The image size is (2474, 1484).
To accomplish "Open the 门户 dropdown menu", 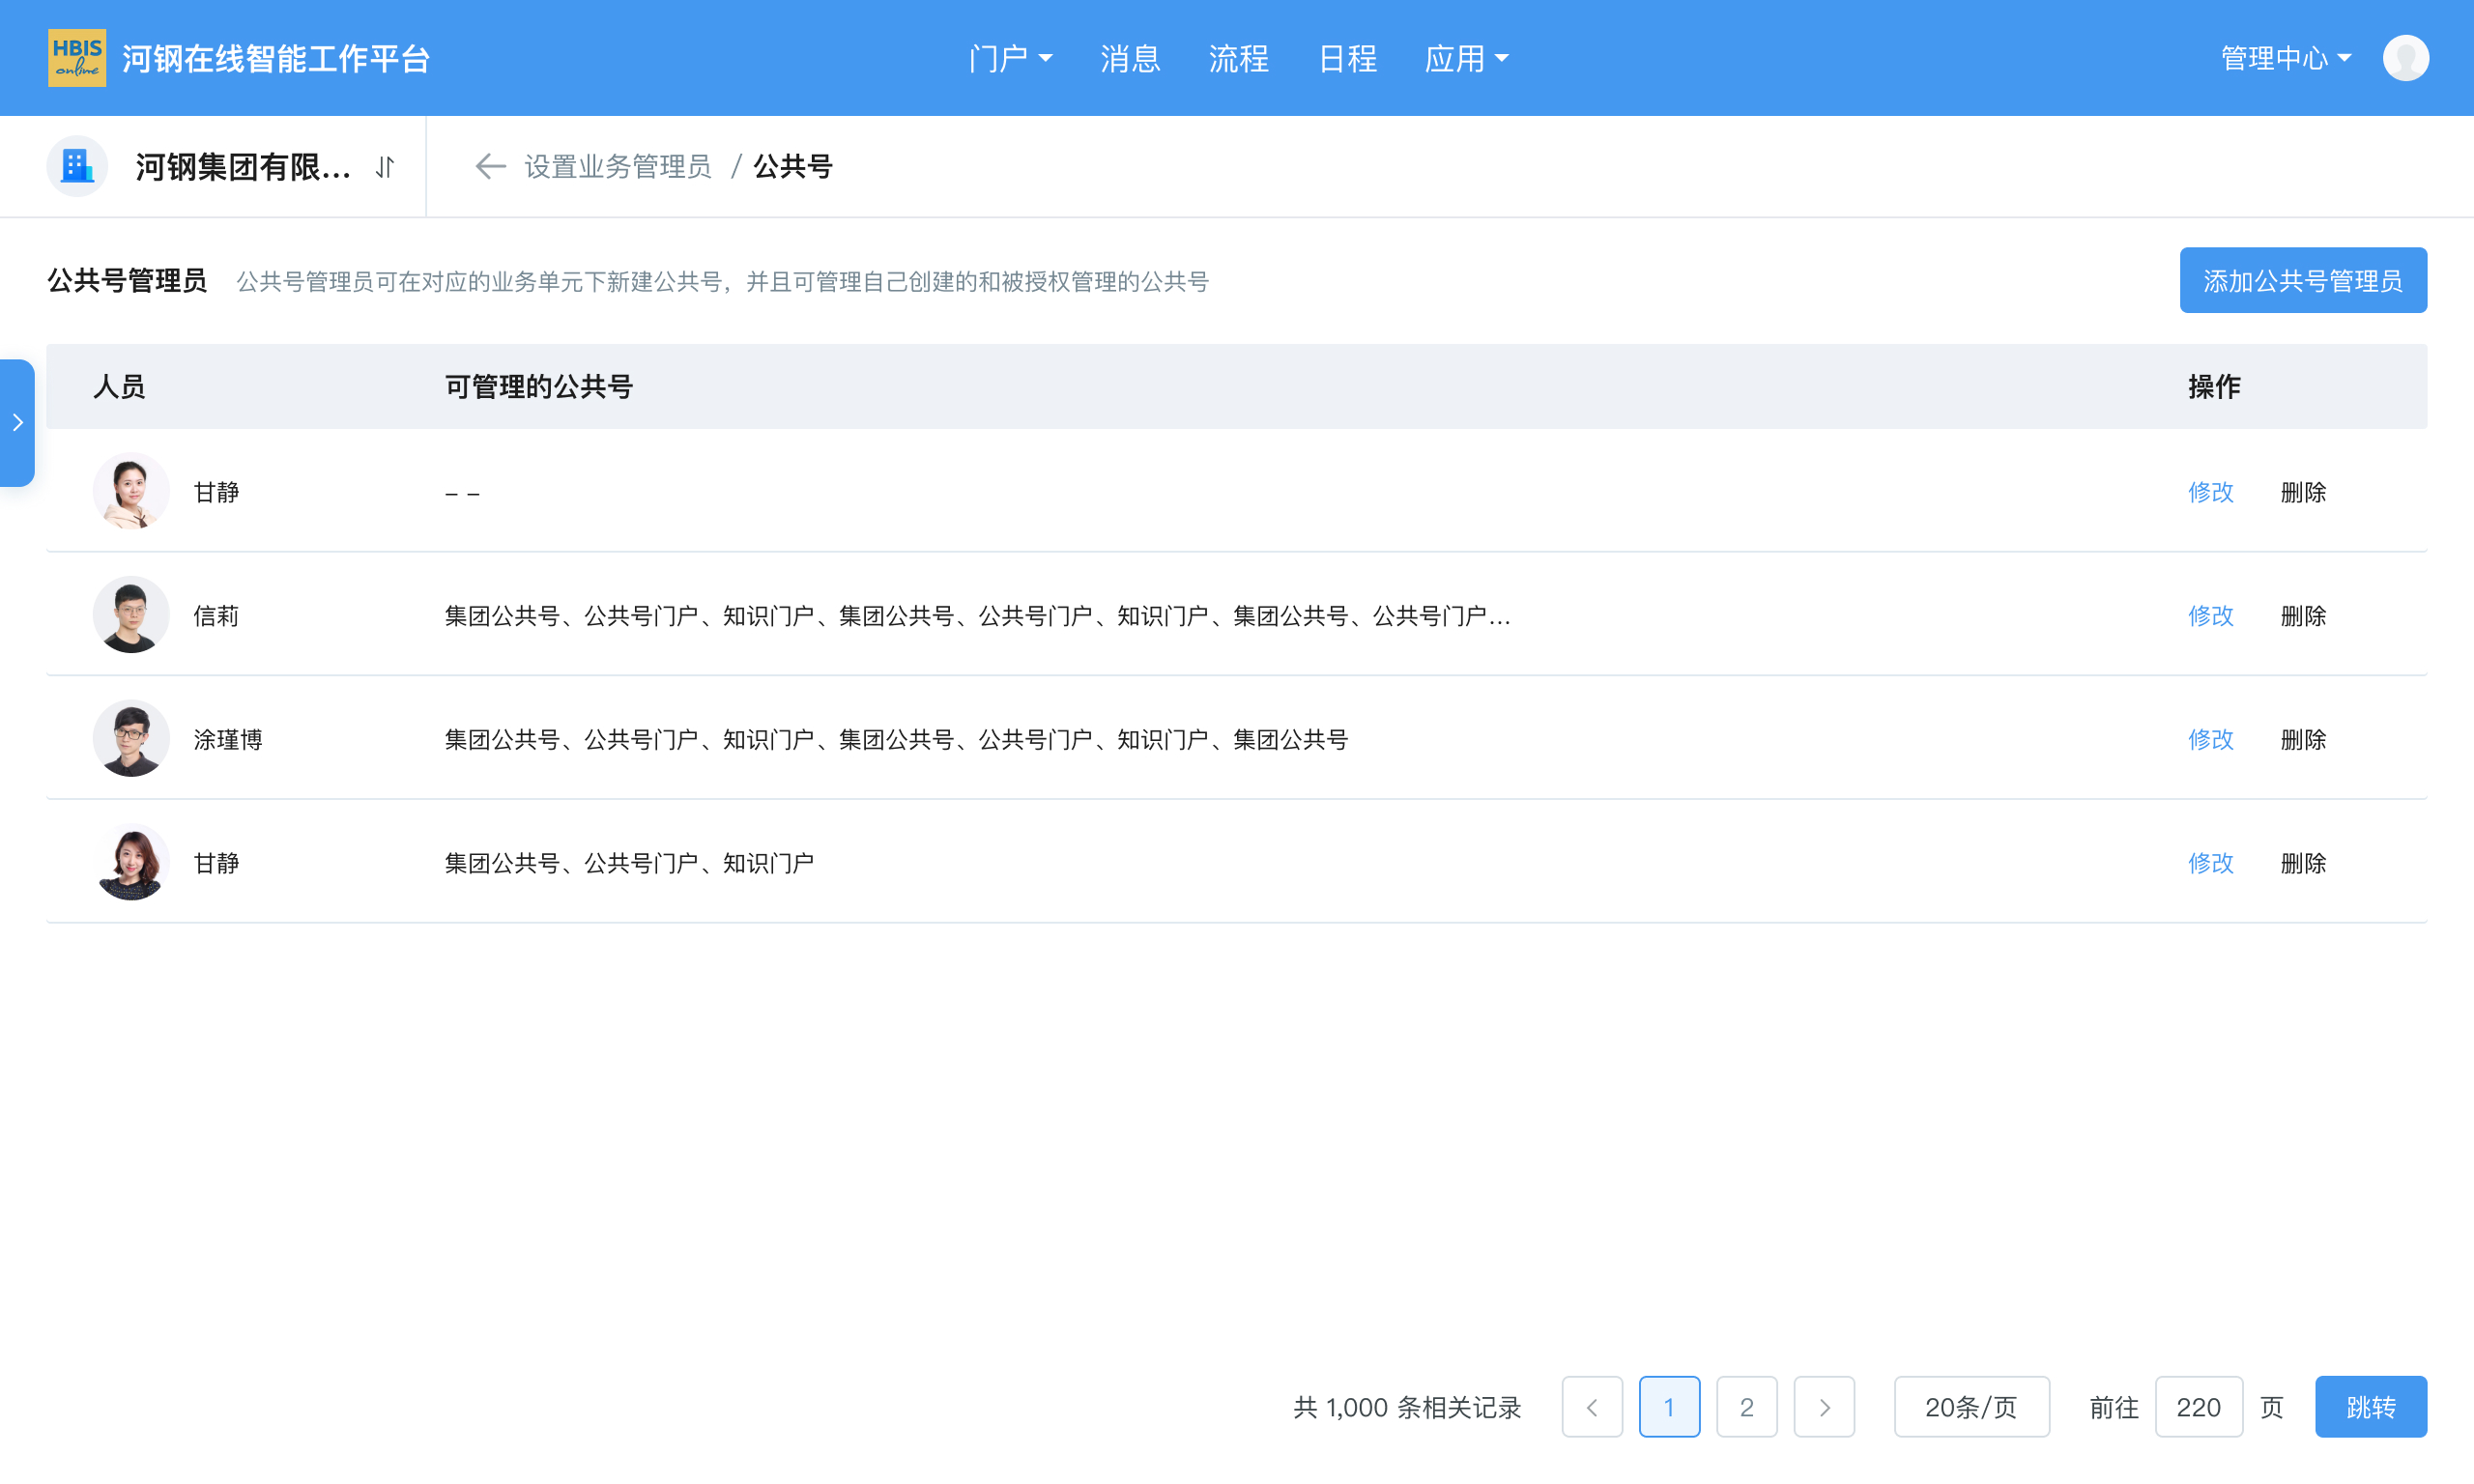I will (1010, 58).
